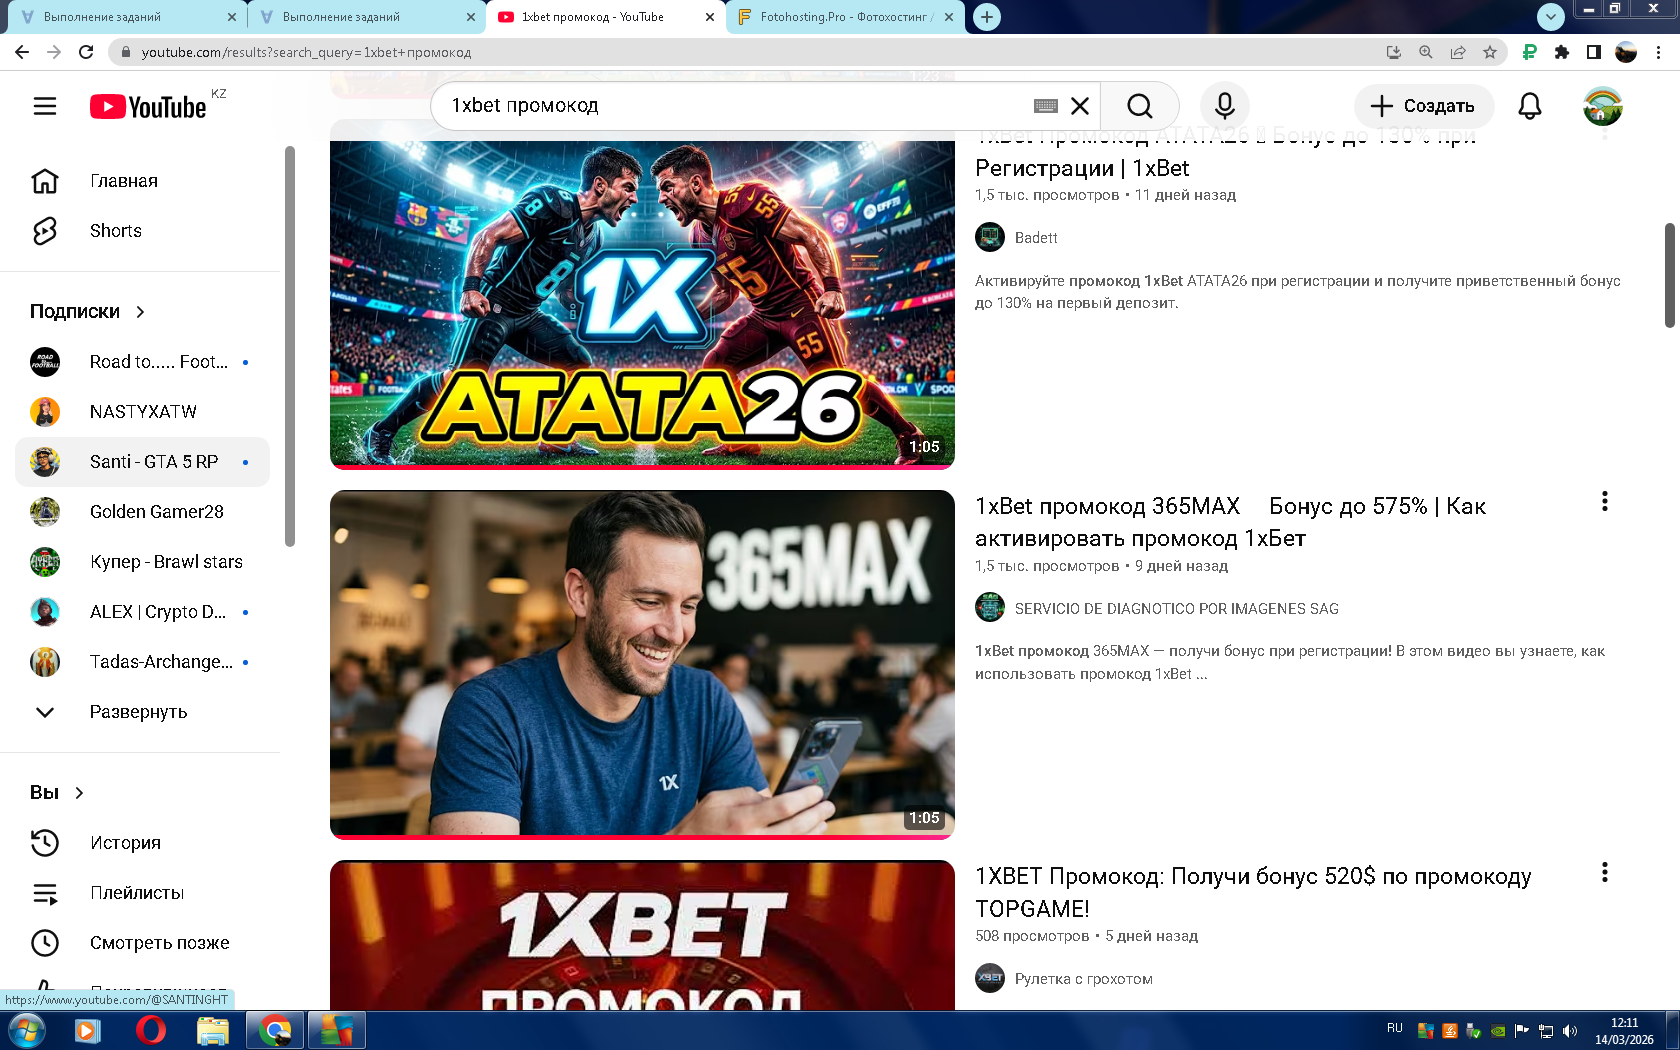Viewport: 1680px width, 1050px height.
Task: Open Shorts in the sidebar
Action: 142,231
